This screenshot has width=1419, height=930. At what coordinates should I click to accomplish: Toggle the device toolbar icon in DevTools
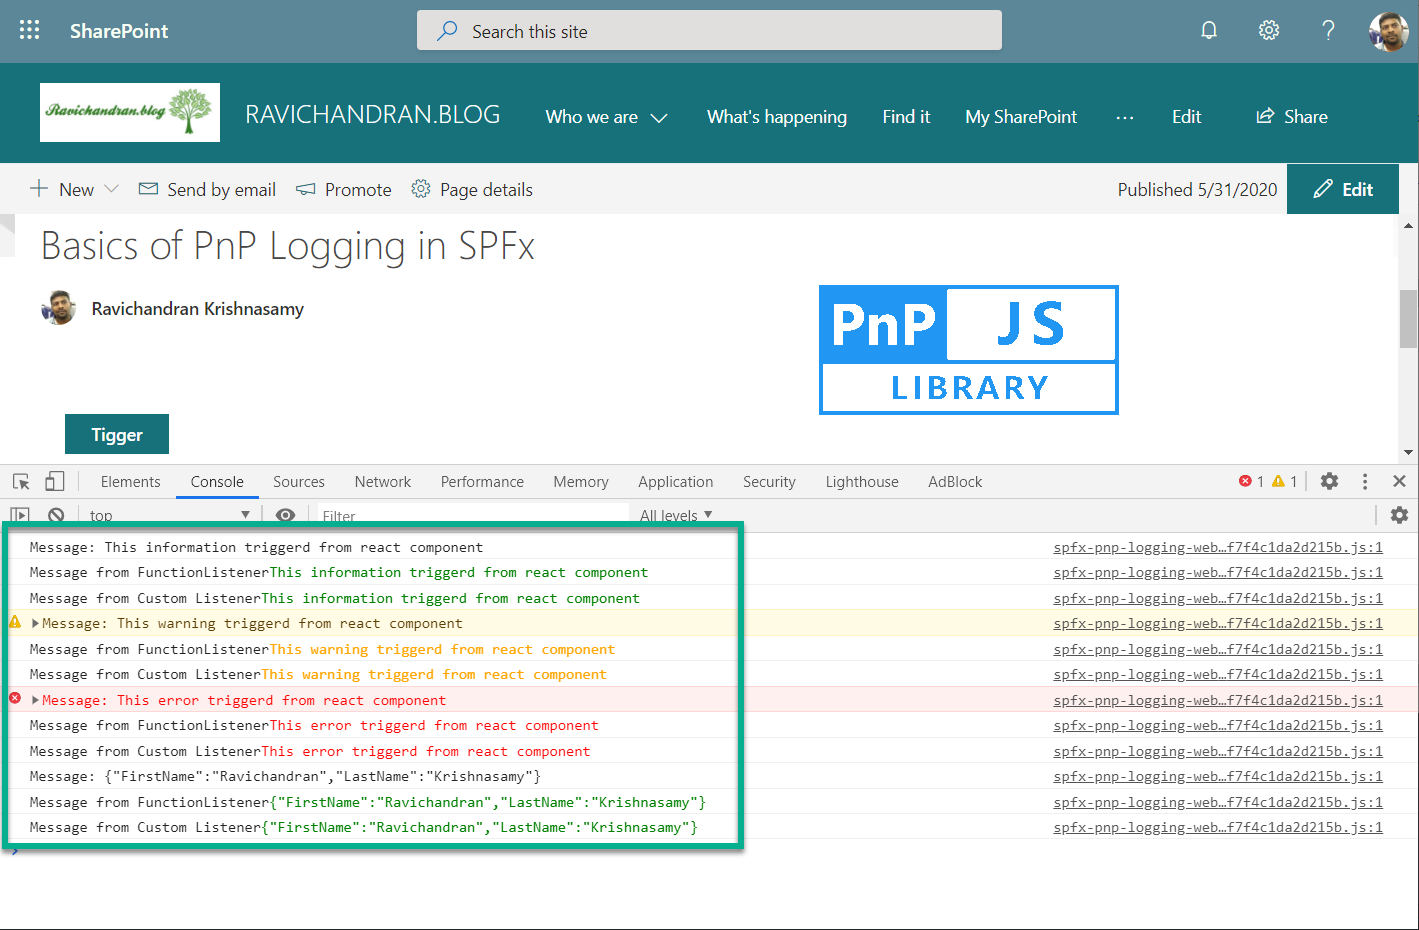(55, 482)
